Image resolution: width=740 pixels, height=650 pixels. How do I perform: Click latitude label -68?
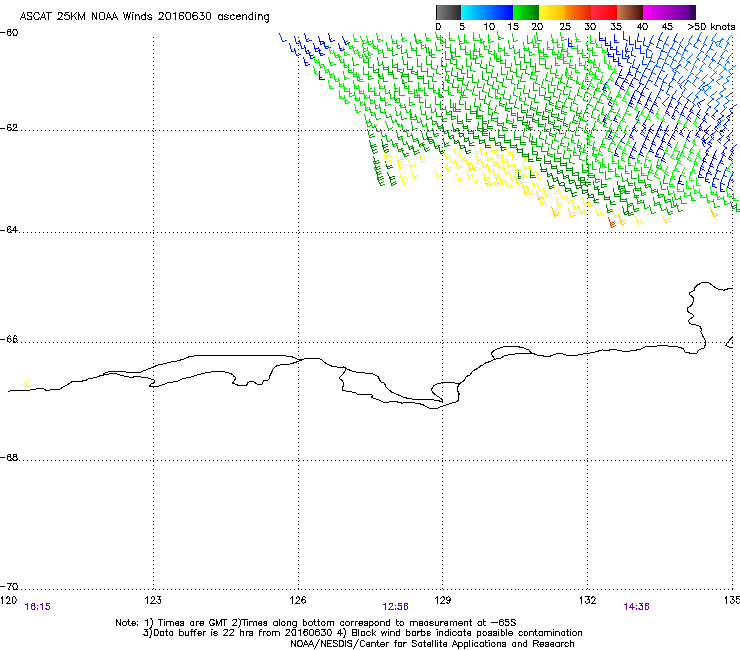point(9,457)
